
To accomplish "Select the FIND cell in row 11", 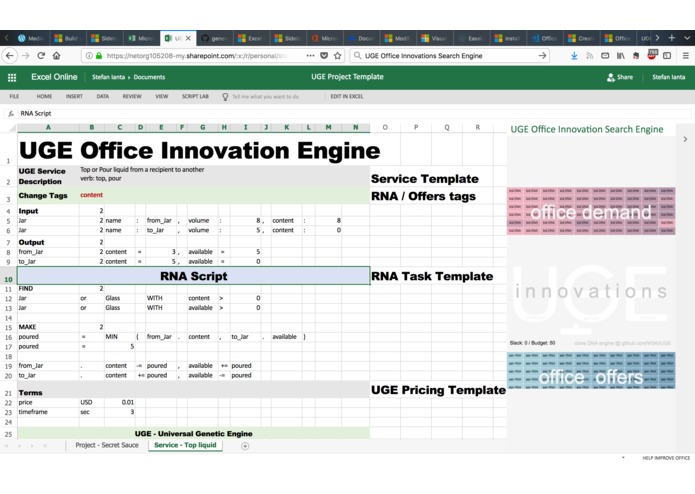I will point(48,288).
